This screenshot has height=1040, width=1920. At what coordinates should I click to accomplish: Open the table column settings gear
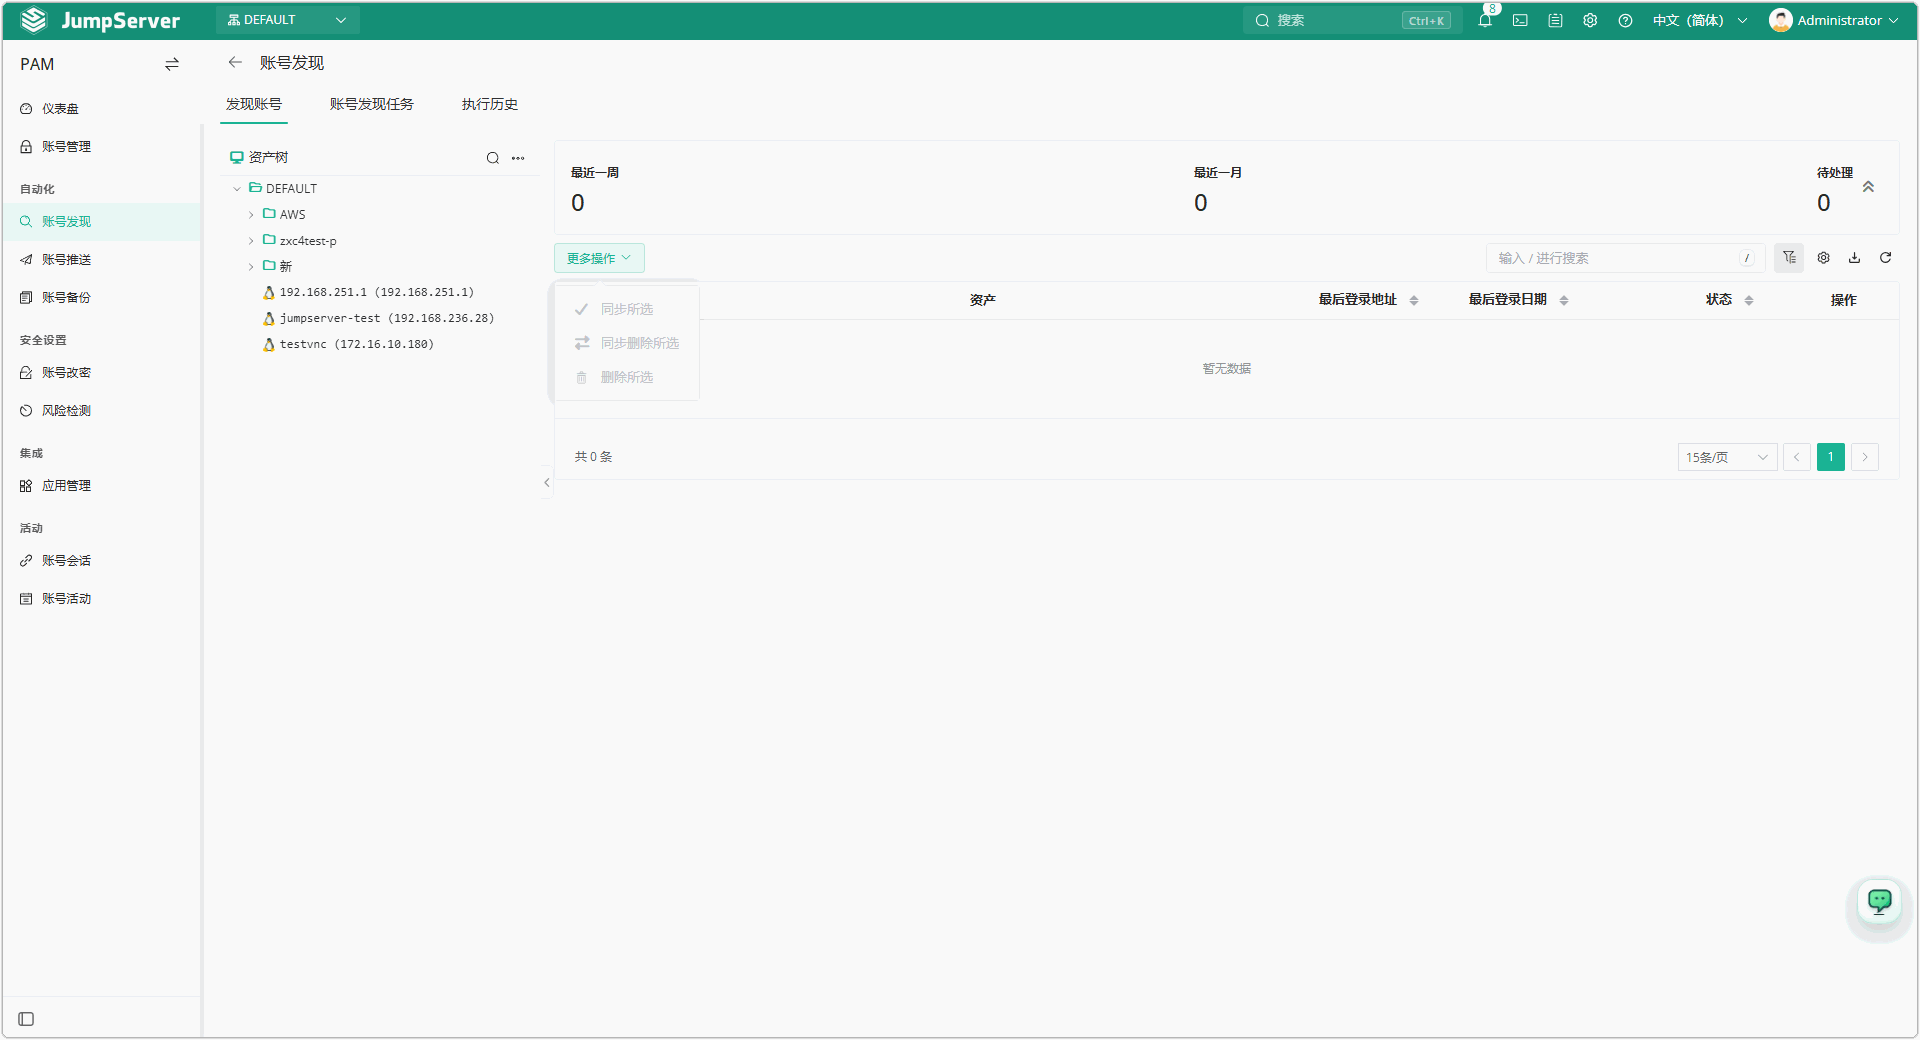click(1823, 258)
